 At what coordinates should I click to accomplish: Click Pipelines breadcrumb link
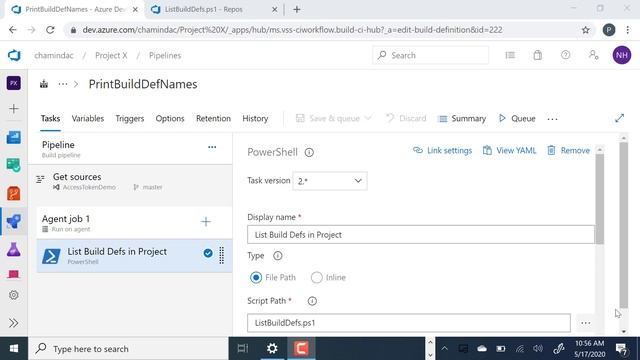click(165, 56)
